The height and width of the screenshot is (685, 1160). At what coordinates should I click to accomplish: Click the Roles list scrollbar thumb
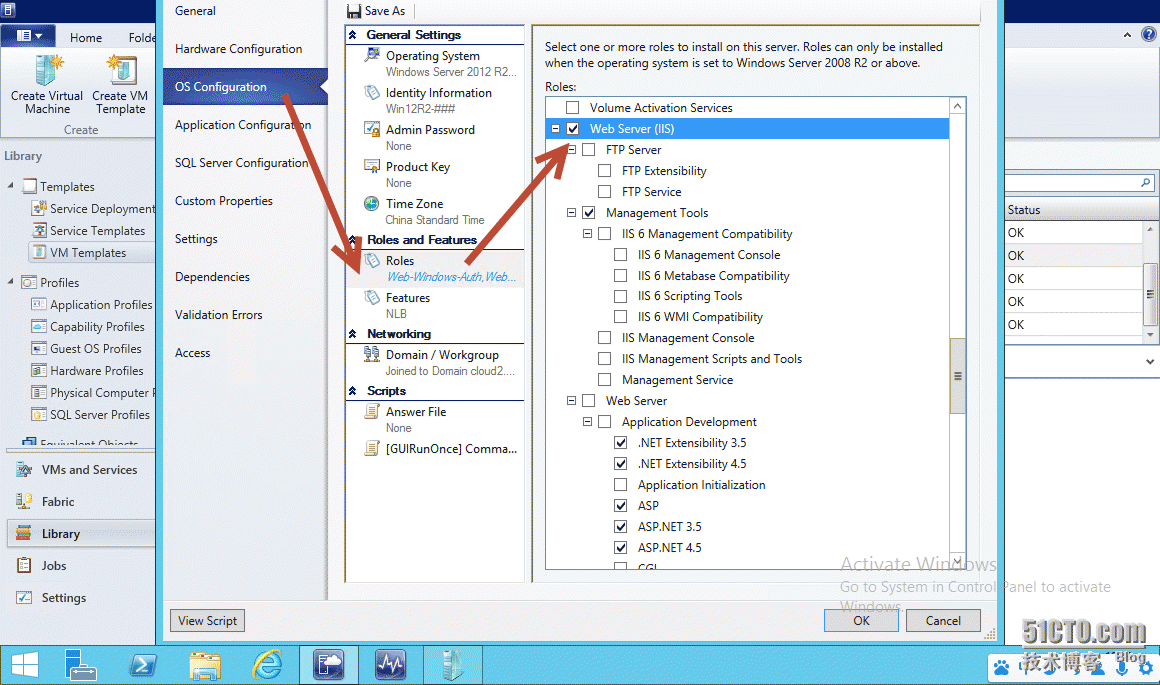pyautogui.click(x=957, y=376)
